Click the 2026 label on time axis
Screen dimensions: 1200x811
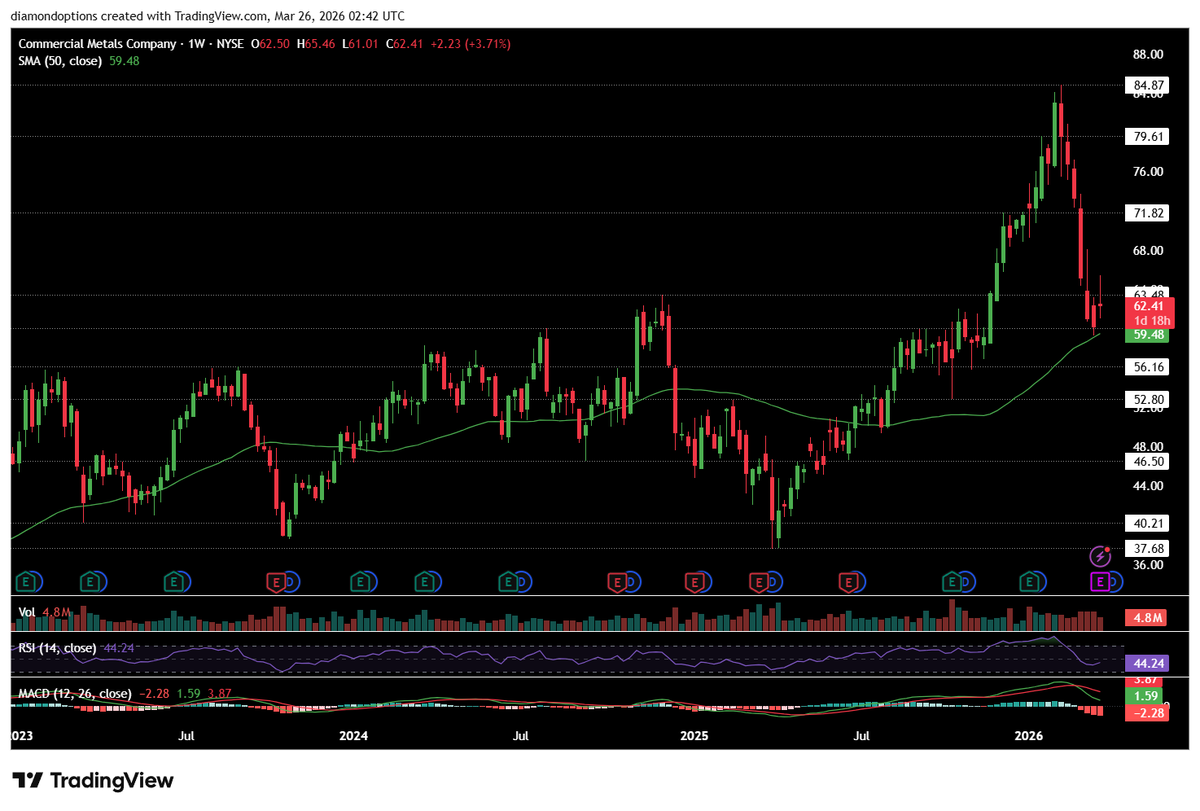(x=1029, y=736)
